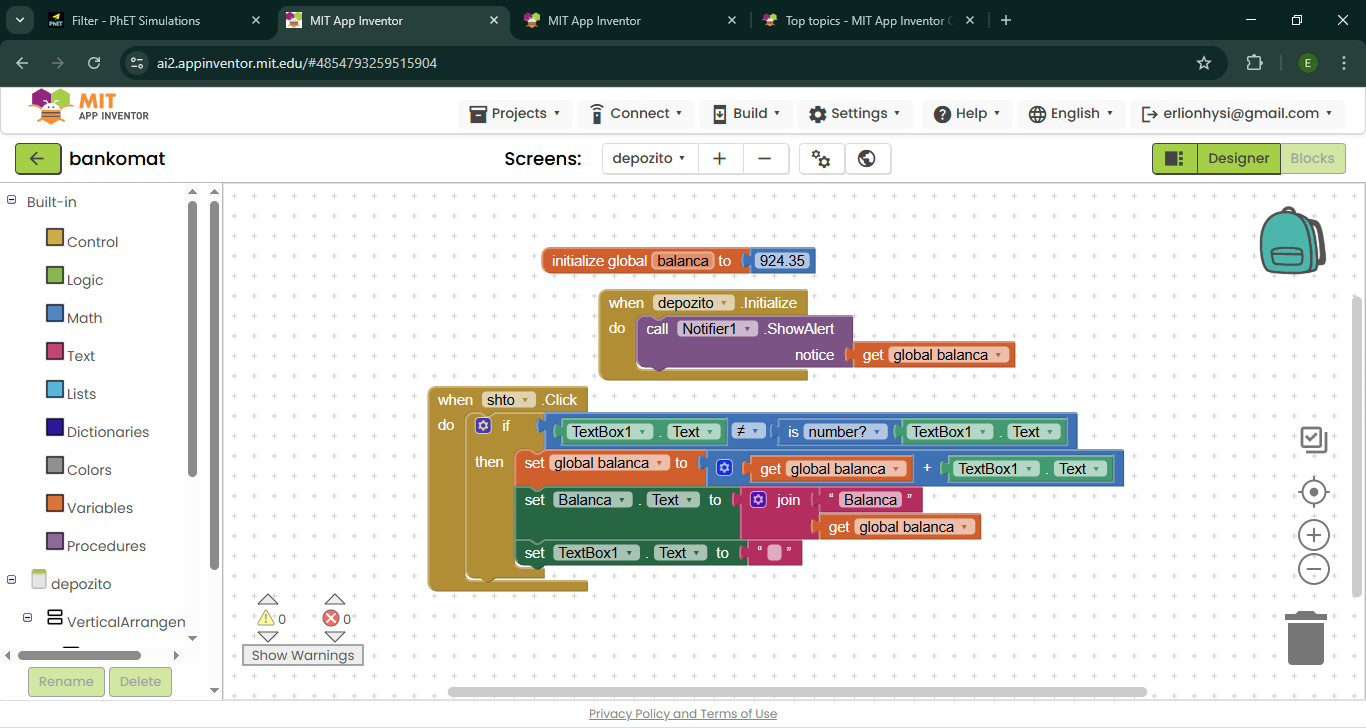
Task: Click the trash can icon
Action: [1306, 638]
